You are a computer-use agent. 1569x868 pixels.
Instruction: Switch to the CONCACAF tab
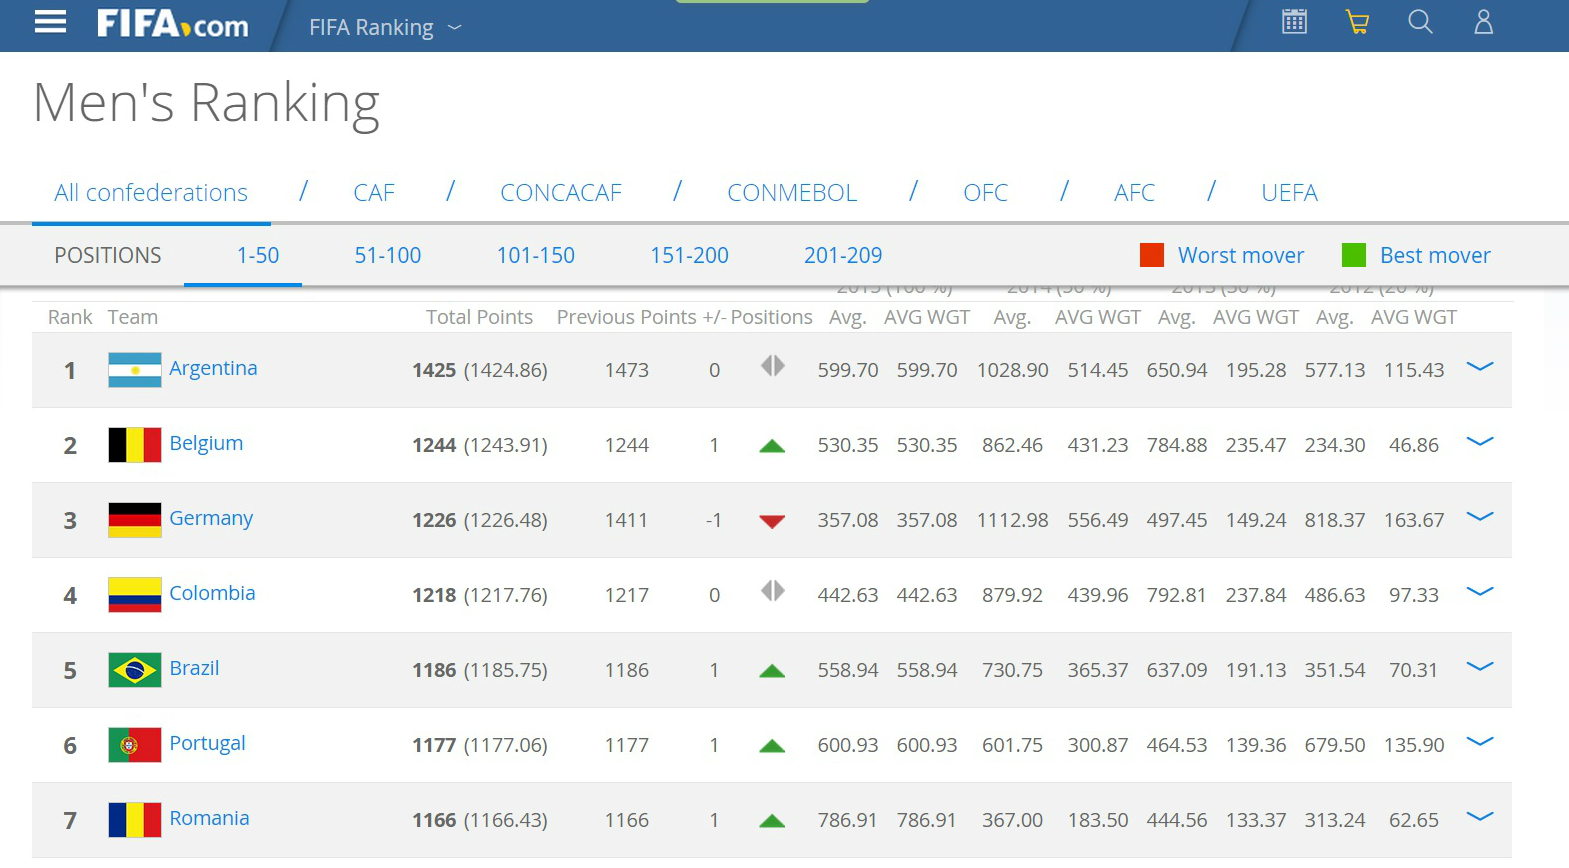(561, 193)
